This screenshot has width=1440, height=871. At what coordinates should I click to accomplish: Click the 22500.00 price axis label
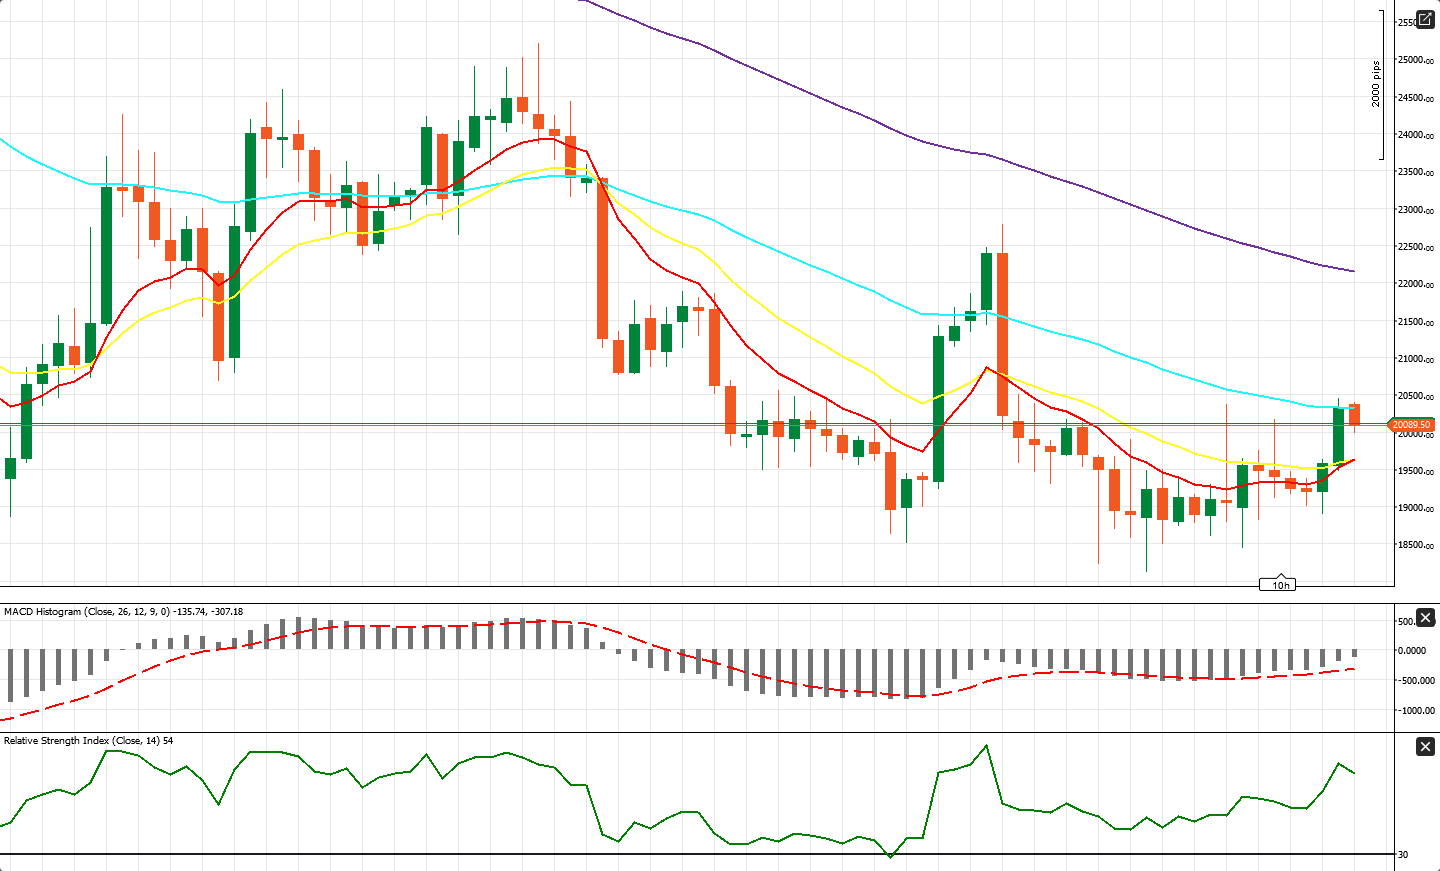coord(1416,247)
